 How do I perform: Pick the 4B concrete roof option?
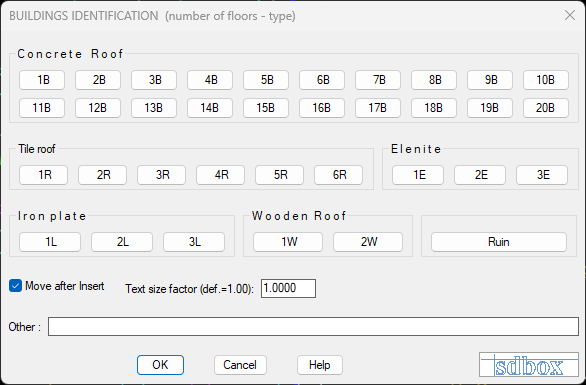pyautogui.click(x=210, y=80)
